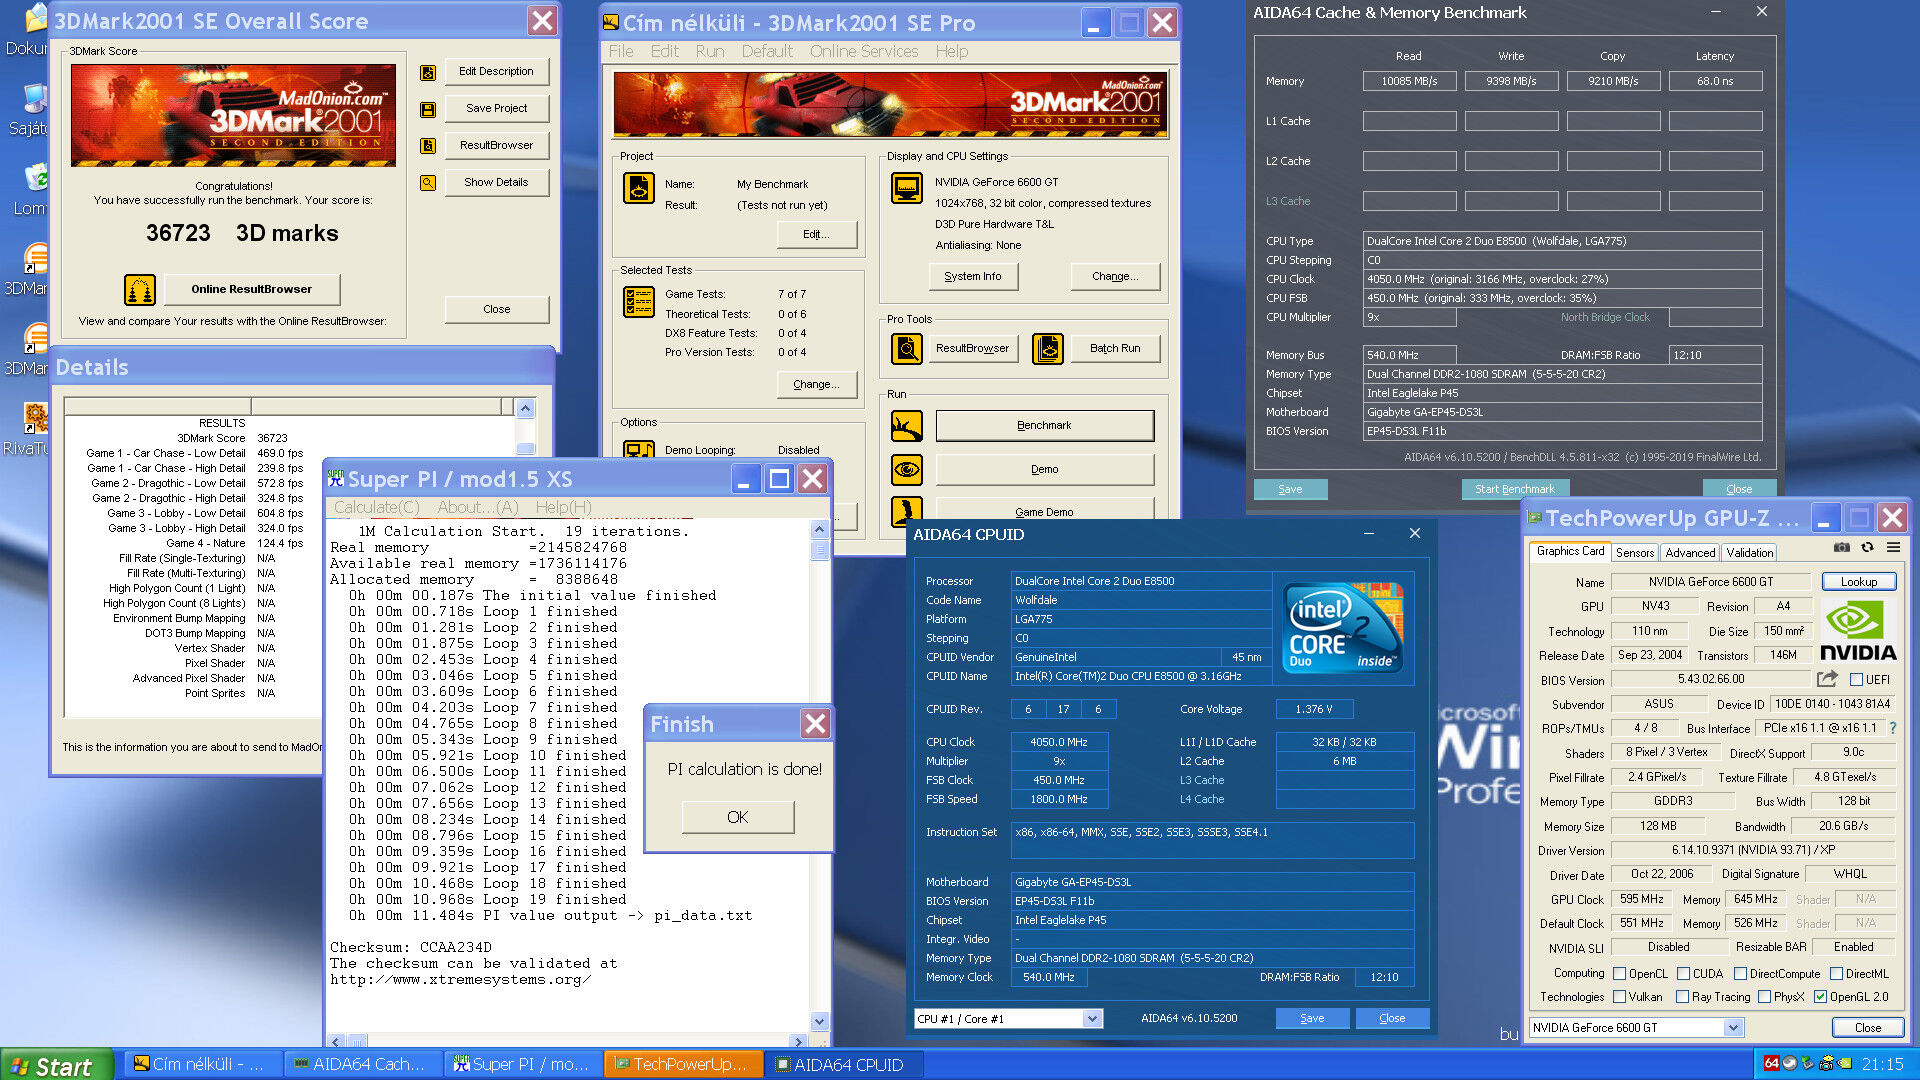The width and height of the screenshot is (1920, 1080).
Task: Click the GPU-Z refresh icon
Action: coord(1867,548)
